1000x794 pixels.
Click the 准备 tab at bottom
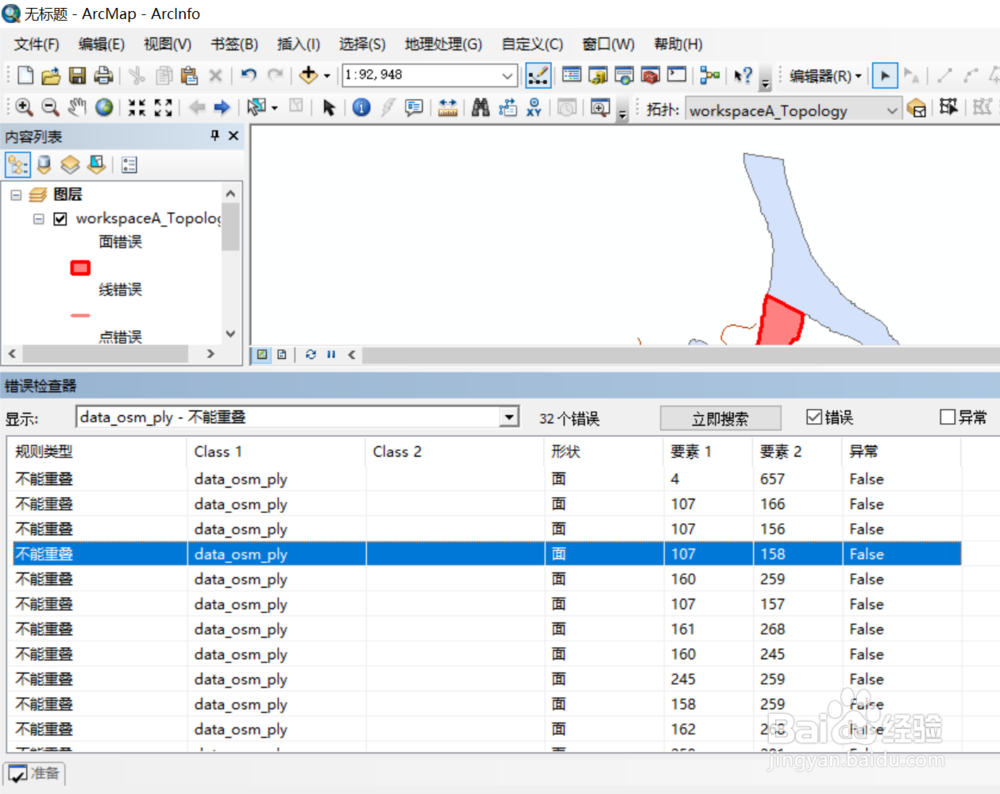tap(35, 774)
